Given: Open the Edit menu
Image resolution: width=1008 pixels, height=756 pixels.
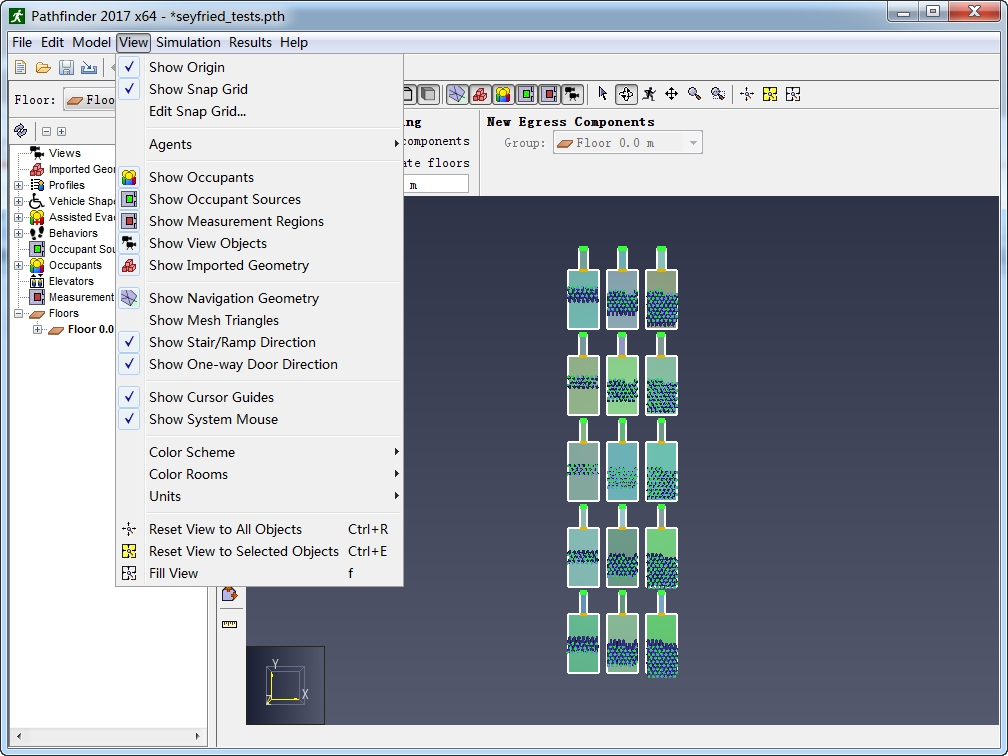Looking at the screenshot, I should click(x=52, y=42).
